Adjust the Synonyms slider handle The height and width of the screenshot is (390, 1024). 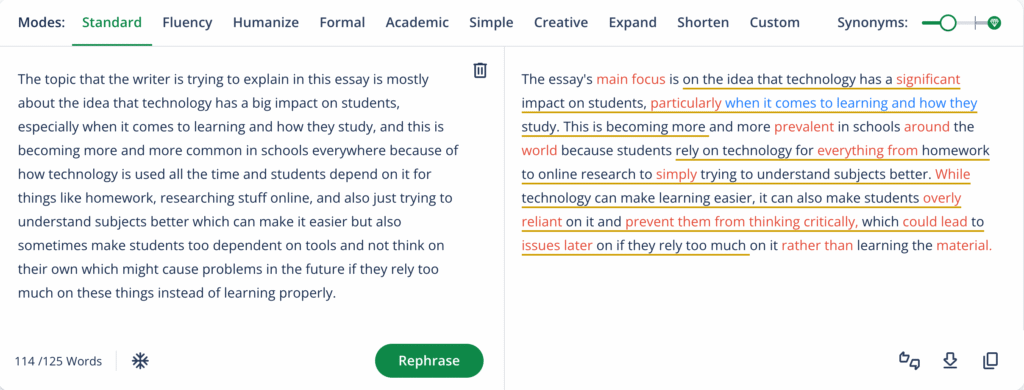(947, 23)
